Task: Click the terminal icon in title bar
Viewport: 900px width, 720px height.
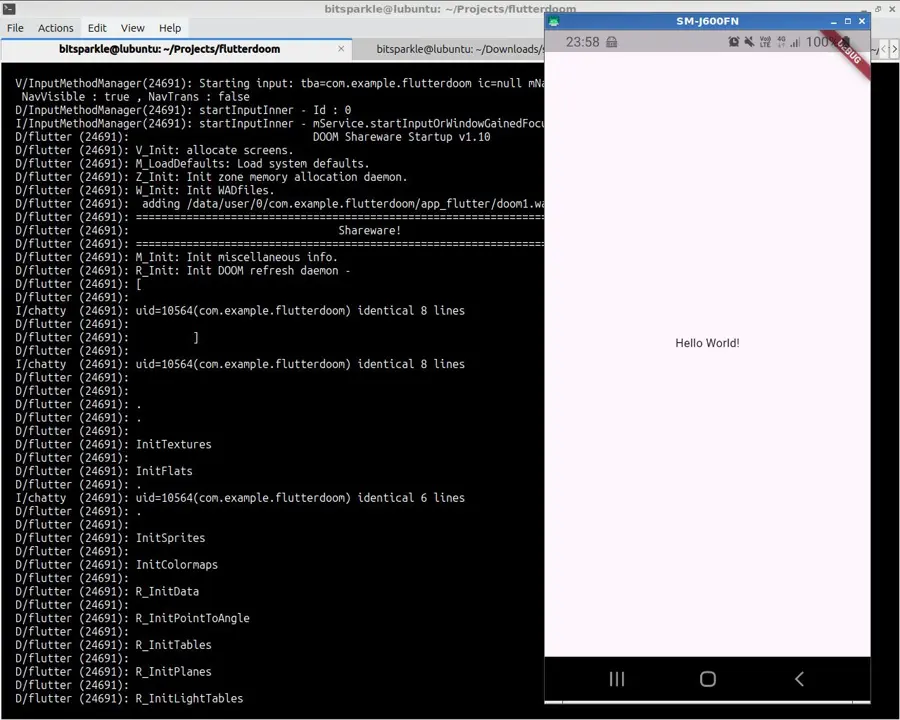Action: point(9,9)
